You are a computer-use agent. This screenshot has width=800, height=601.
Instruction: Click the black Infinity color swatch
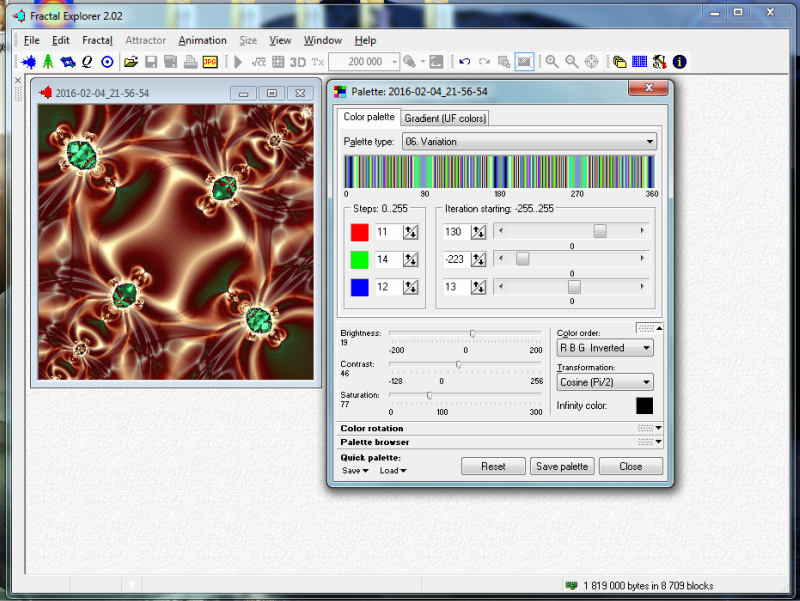tap(645, 406)
